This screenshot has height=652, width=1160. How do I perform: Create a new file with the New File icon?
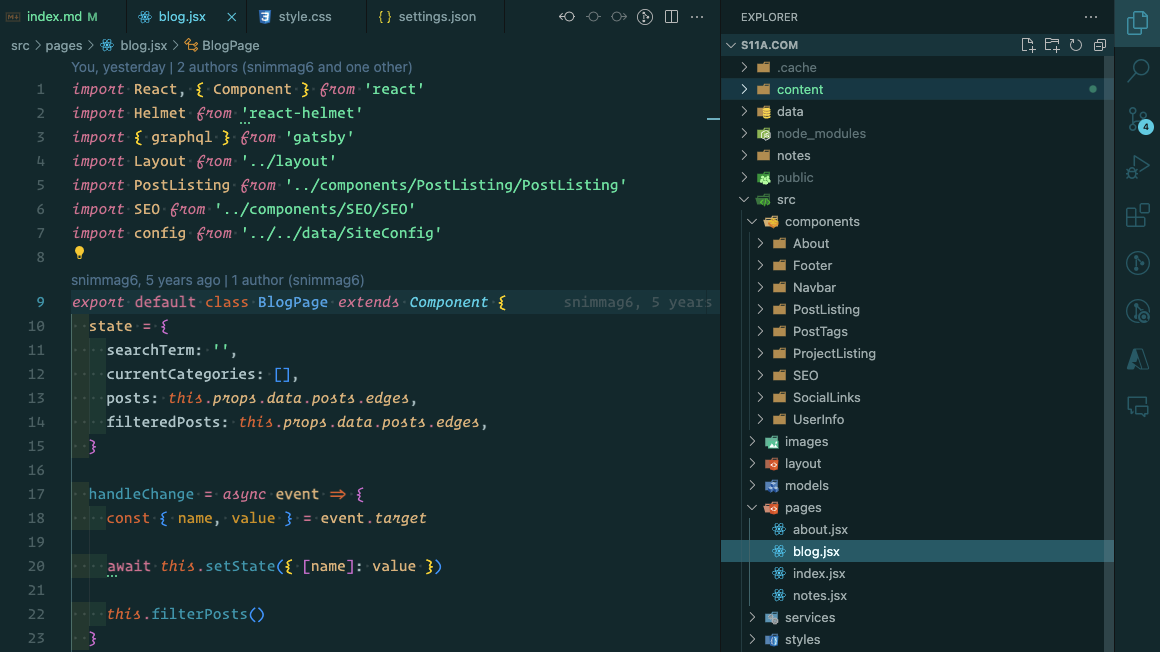(1028, 44)
